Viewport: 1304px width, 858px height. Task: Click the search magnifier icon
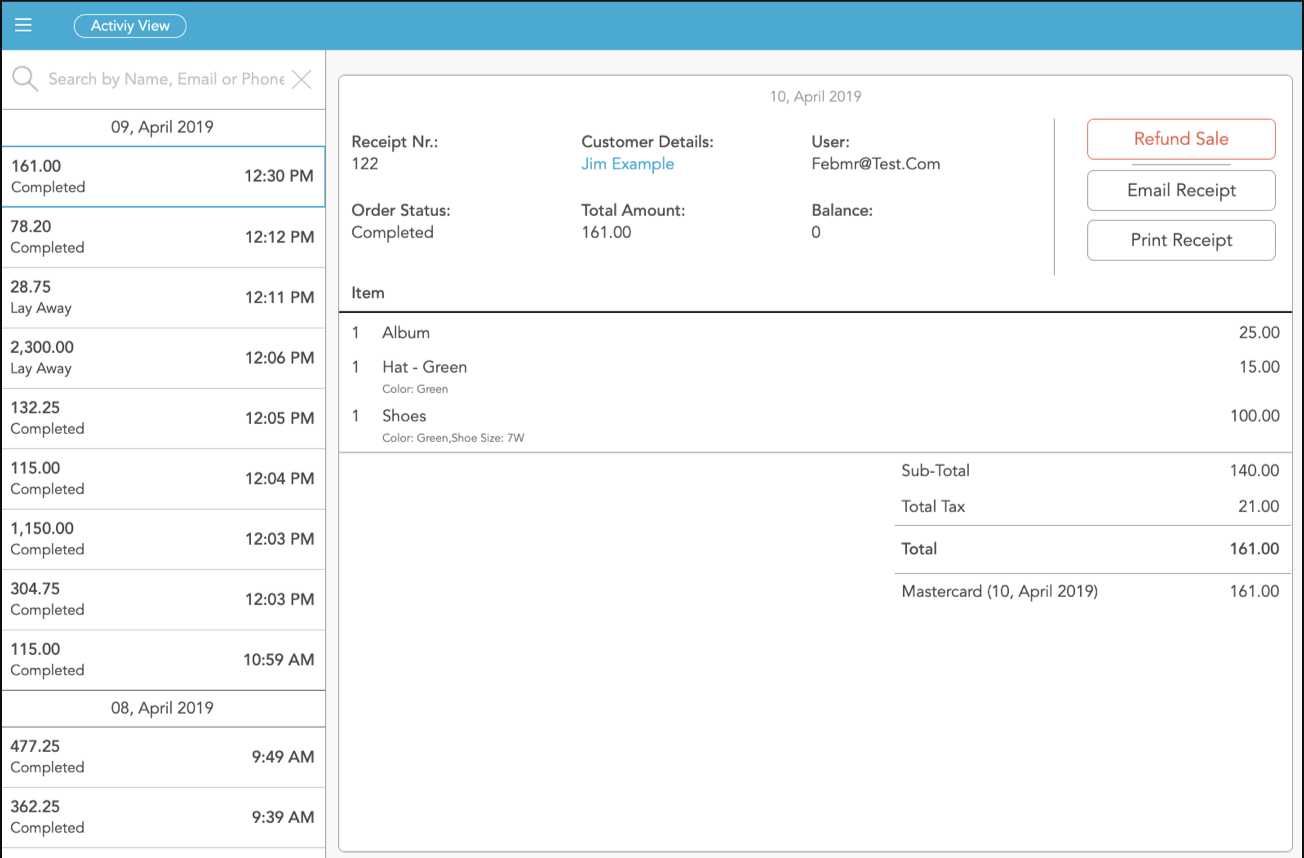coord(24,79)
